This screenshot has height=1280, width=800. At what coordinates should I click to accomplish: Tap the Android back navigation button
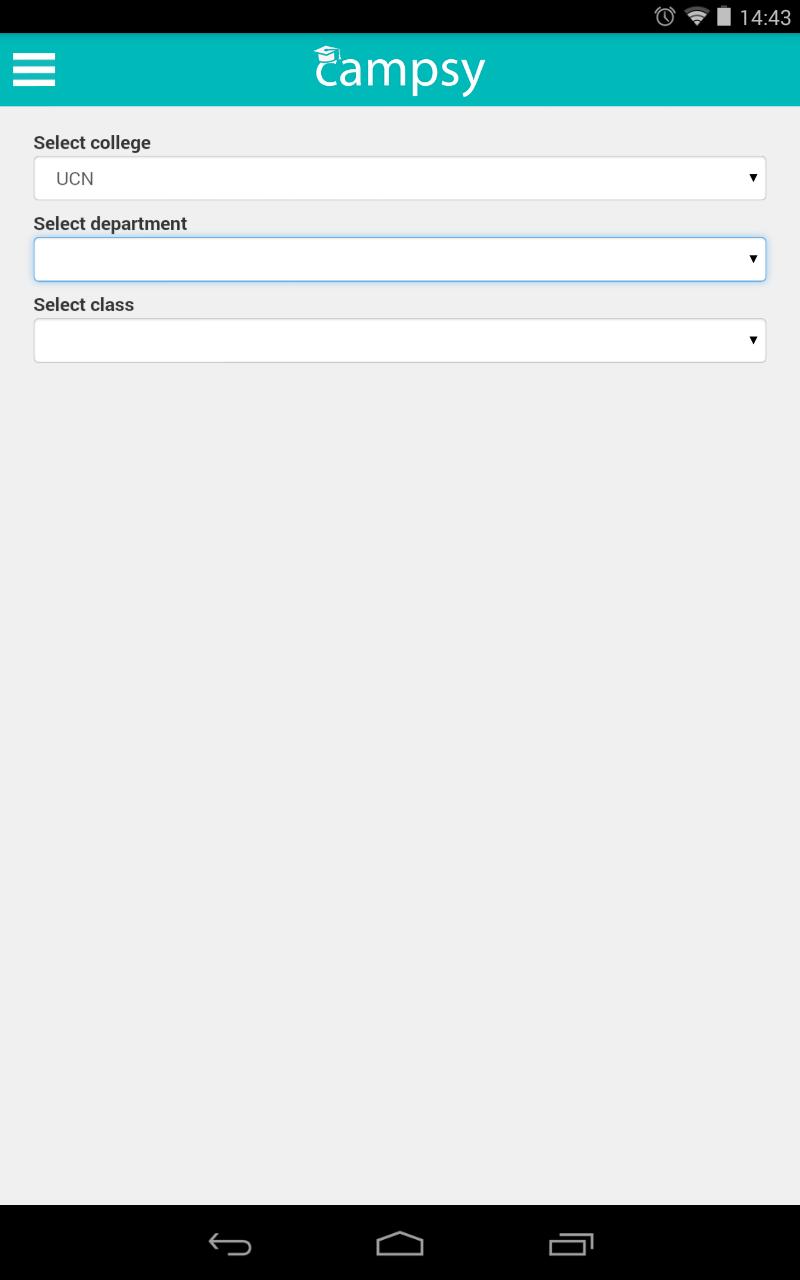229,1243
